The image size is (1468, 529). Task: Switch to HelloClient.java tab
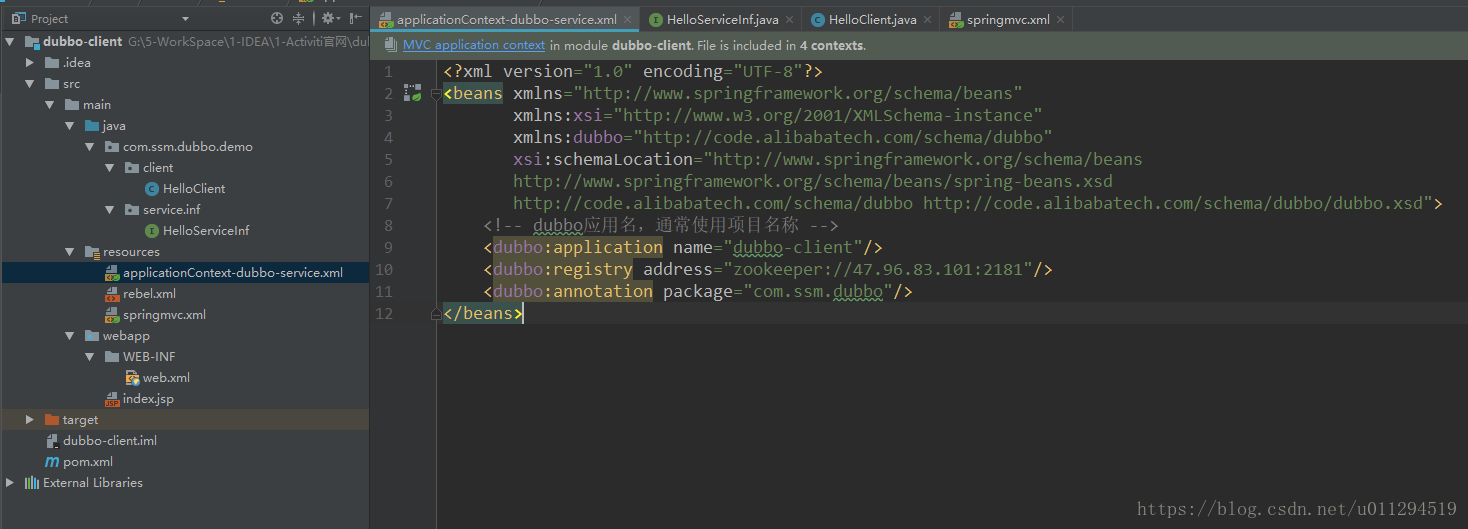pyautogui.click(x=873, y=19)
